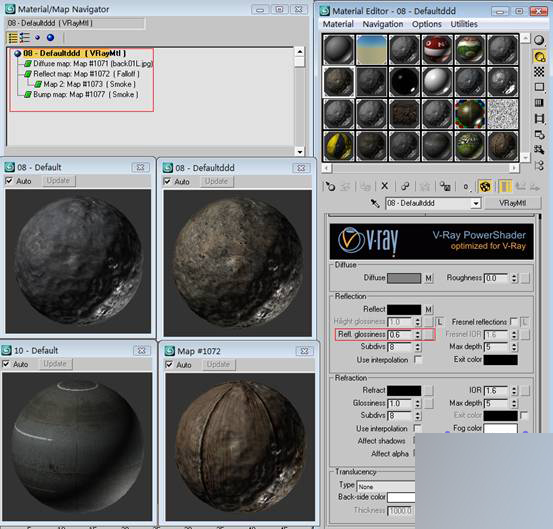Enable Use interpolation under Refraction
Viewport: 553px width, 529px height.
pos(418,428)
